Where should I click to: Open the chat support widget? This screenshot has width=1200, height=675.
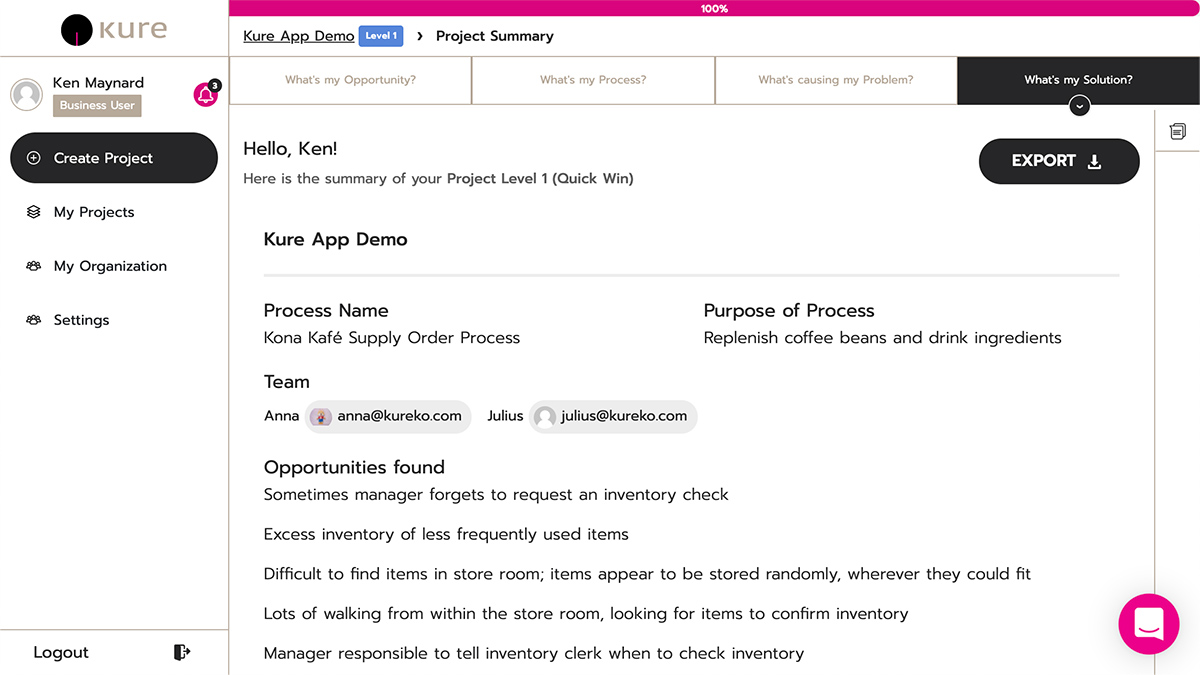[x=1148, y=624]
